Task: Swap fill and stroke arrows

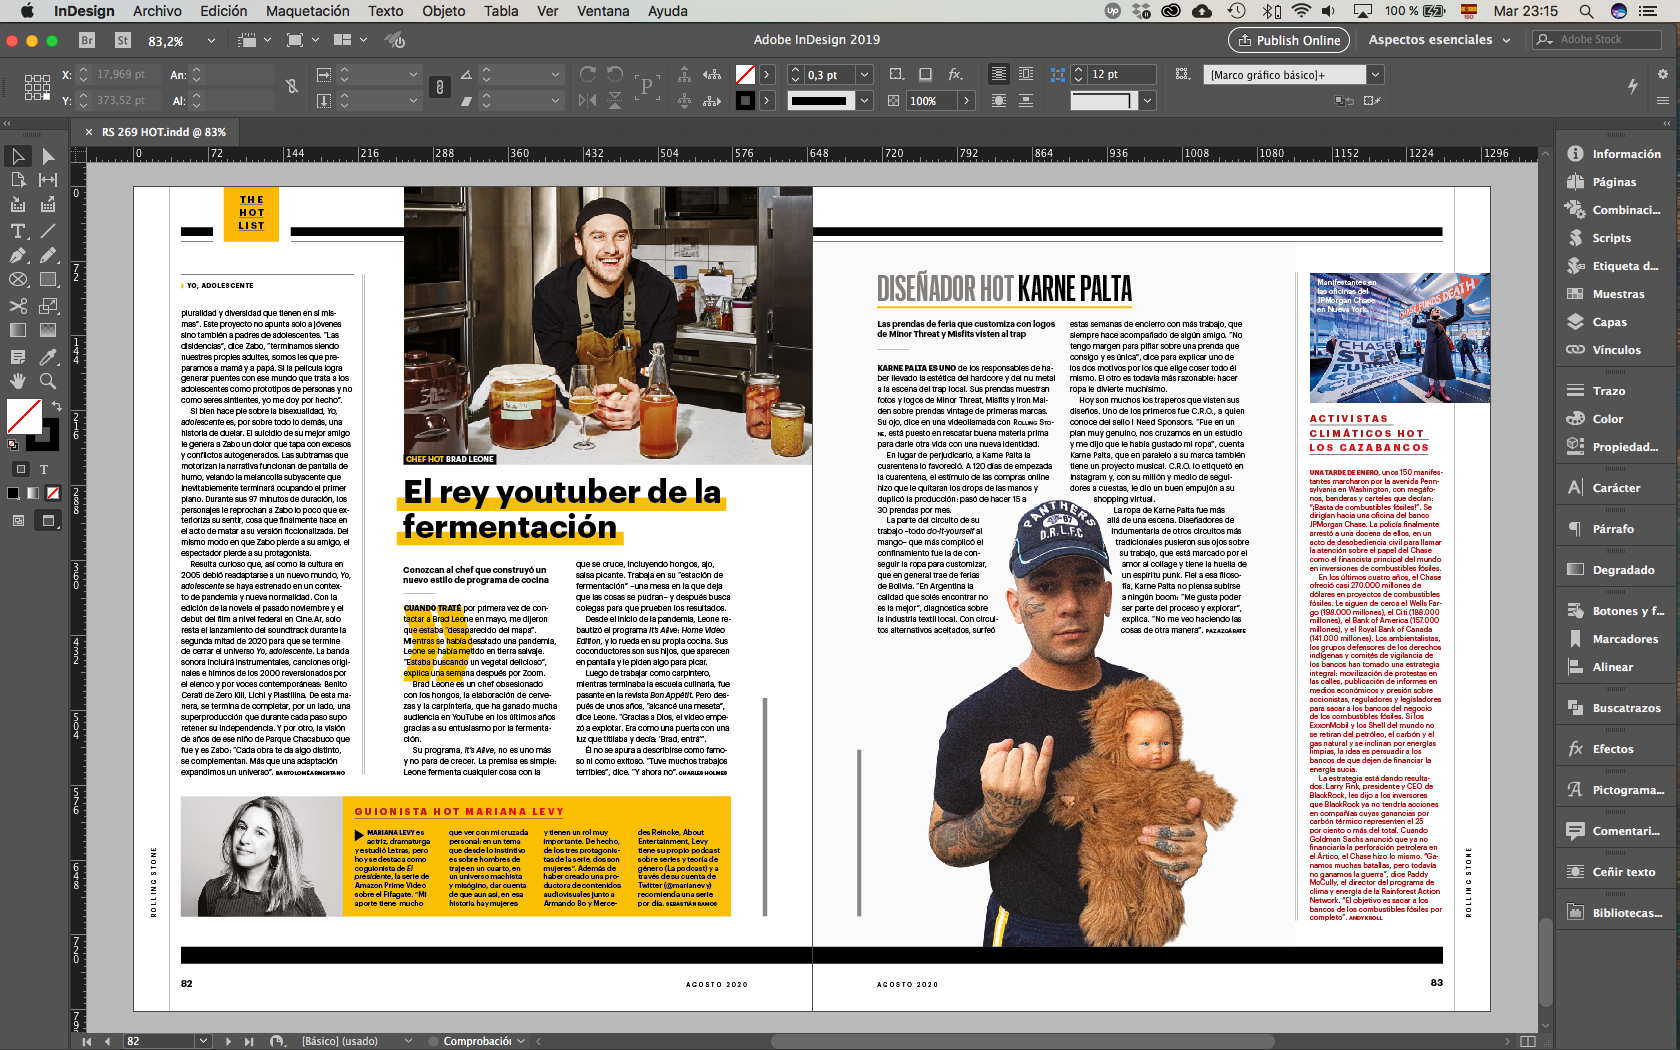Action: coord(57,406)
